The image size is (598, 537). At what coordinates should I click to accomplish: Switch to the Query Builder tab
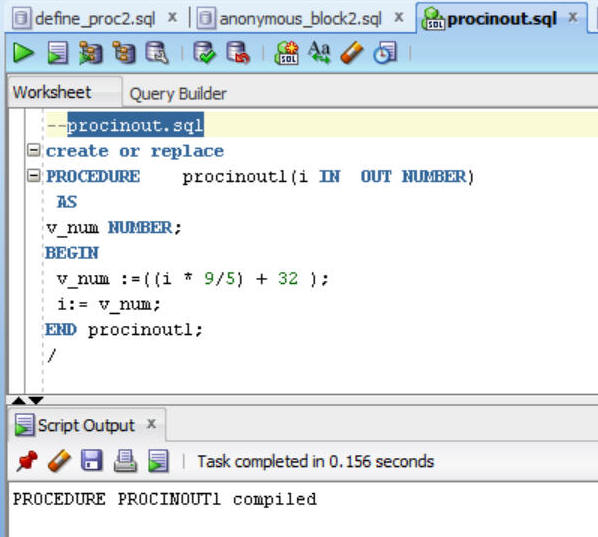point(178,94)
